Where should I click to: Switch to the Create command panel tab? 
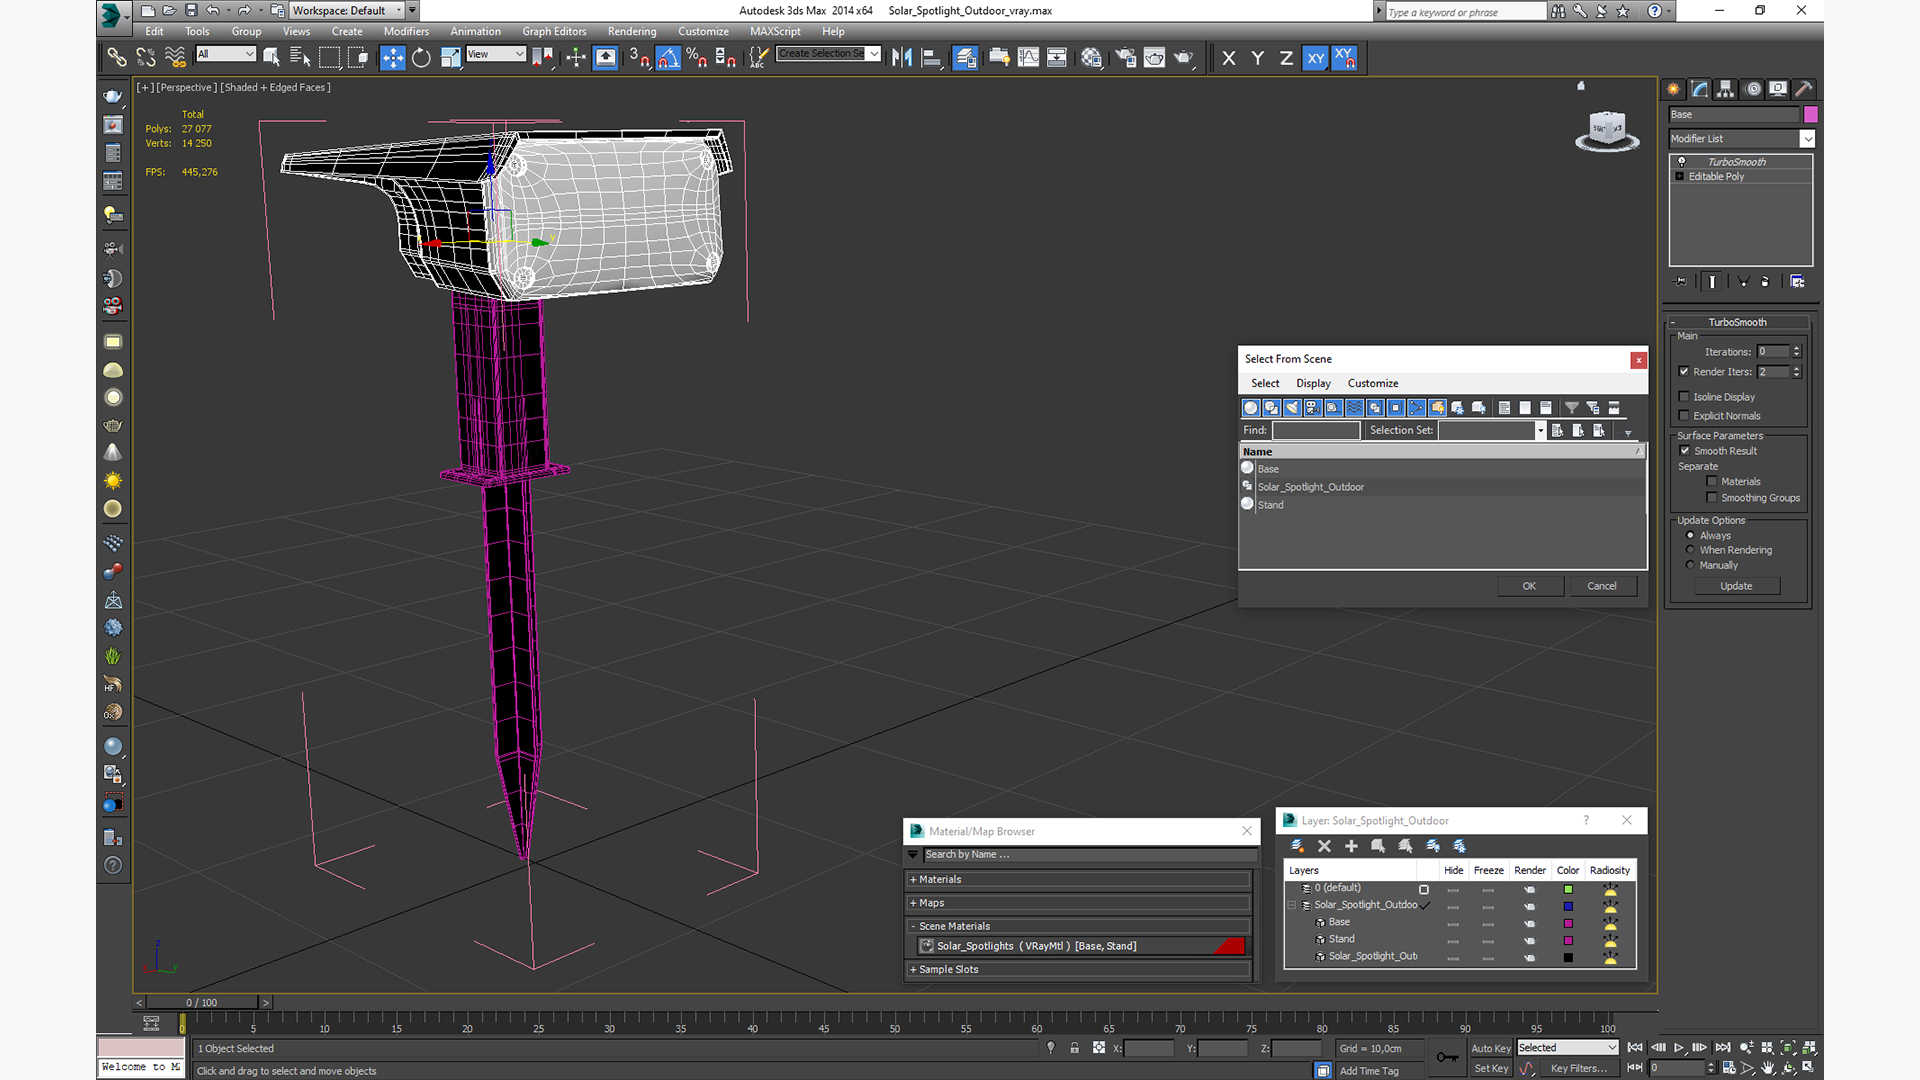coord(1673,89)
